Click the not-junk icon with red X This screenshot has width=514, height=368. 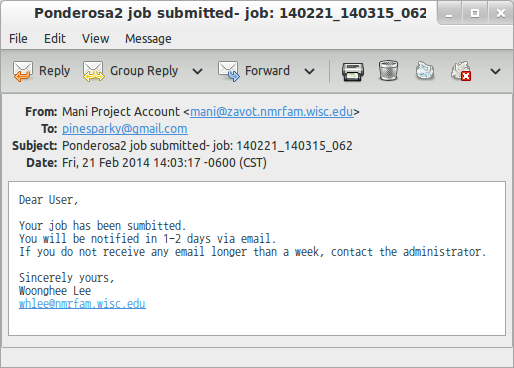coord(461,71)
